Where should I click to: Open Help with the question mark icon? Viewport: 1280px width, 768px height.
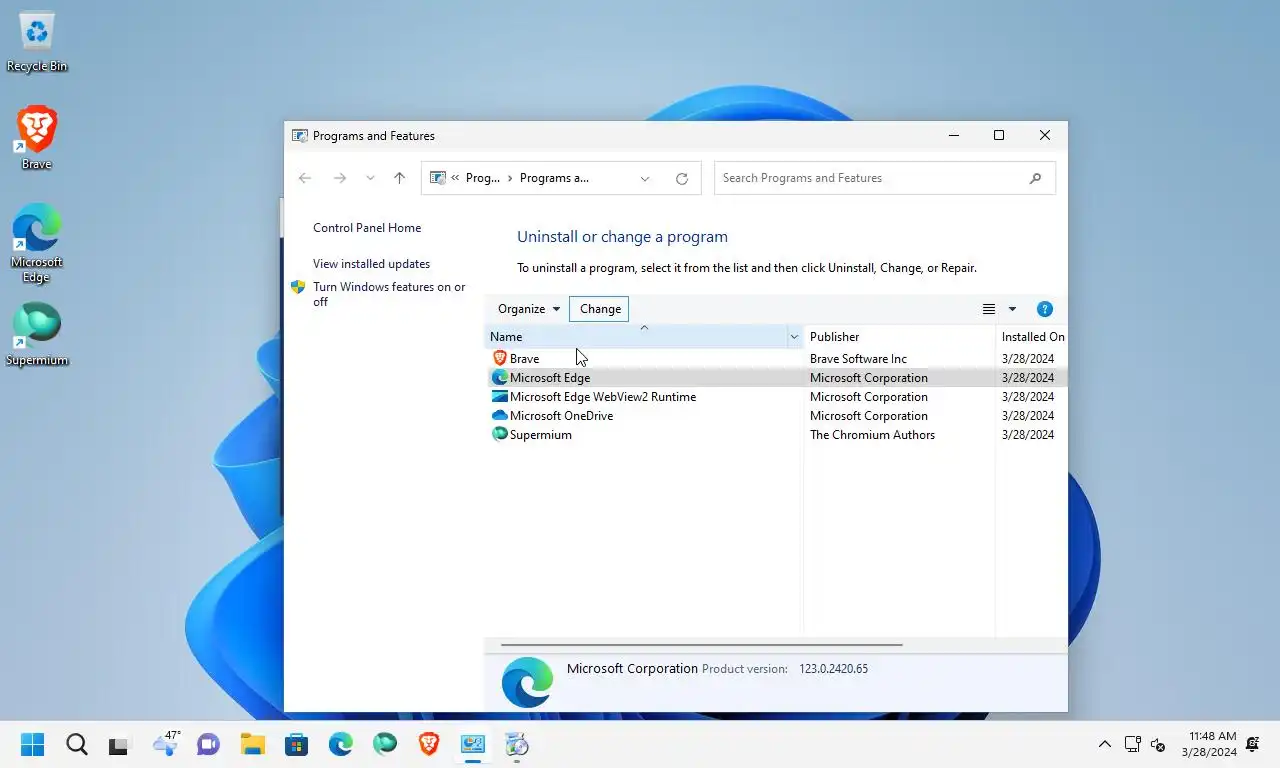pyautogui.click(x=1045, y=309)
